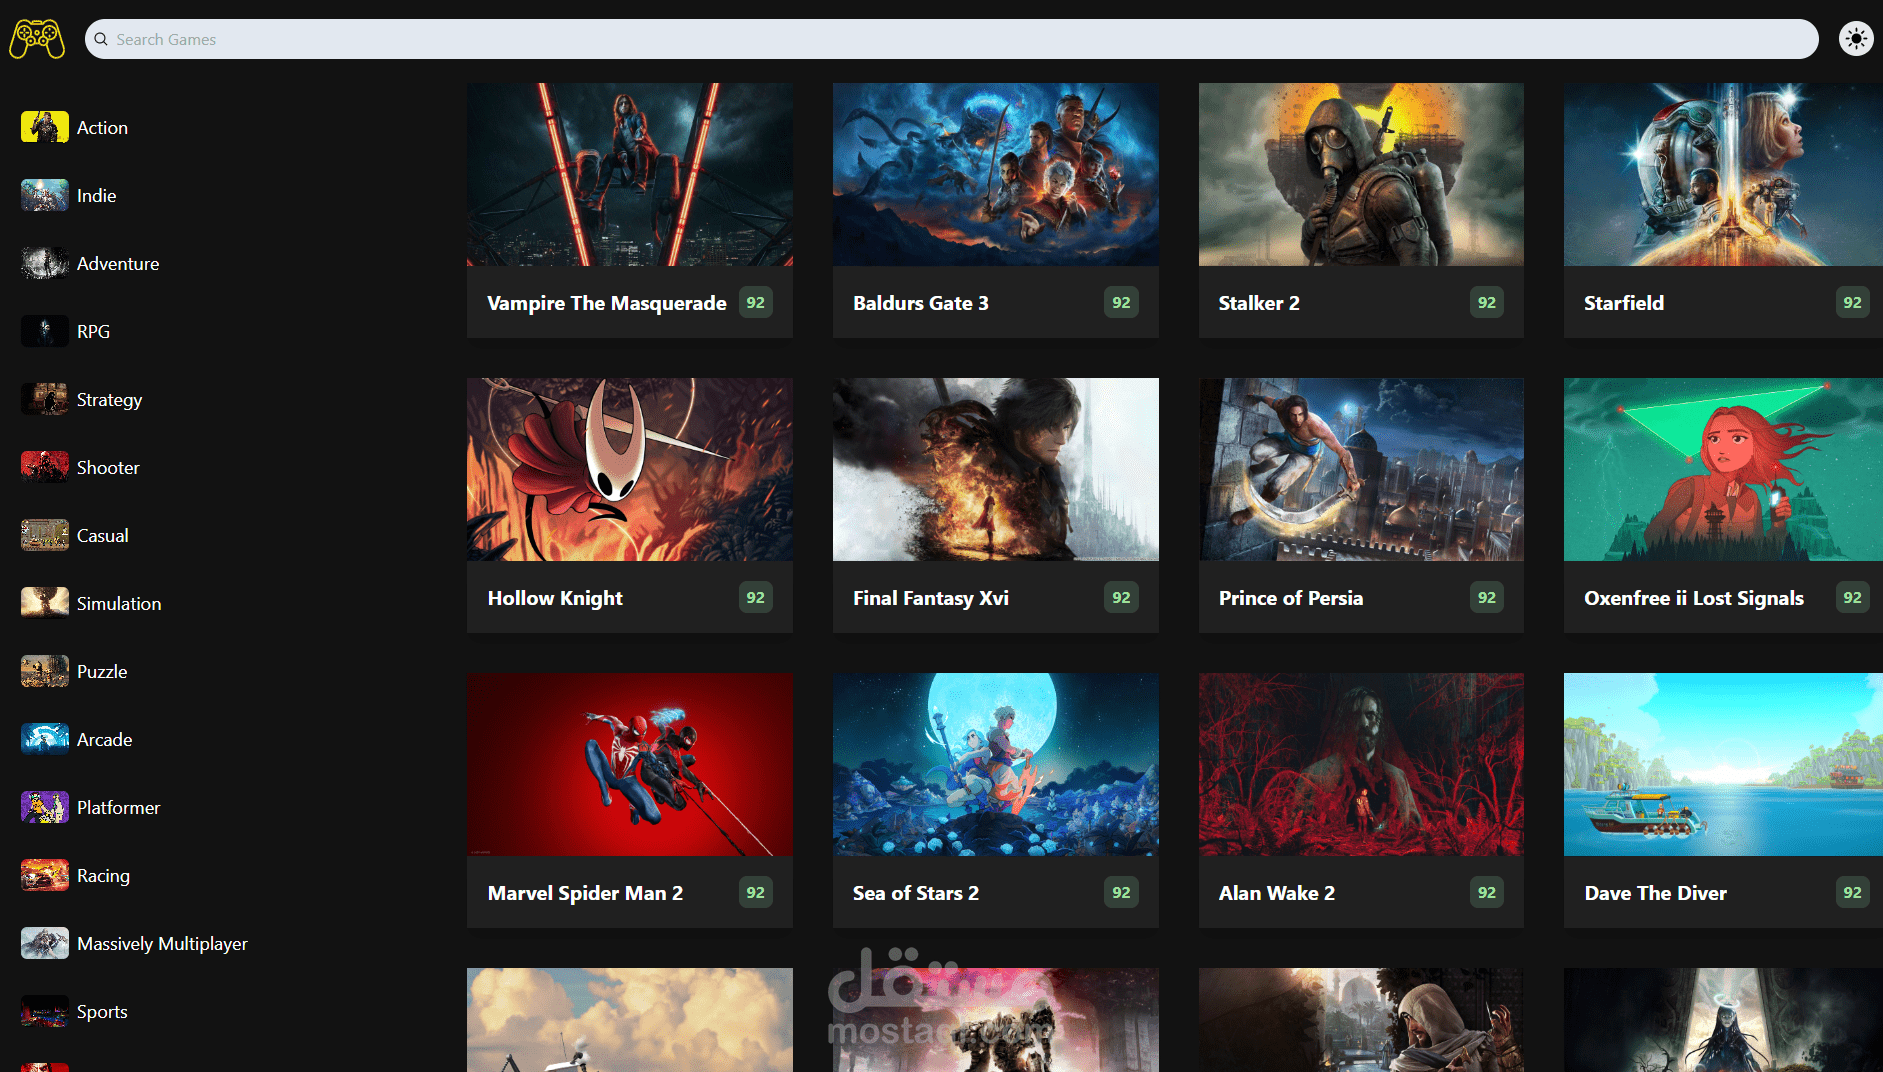Screen dimensions: 1883x1072
Task: Select the Strategy category icon
Action: point(44,399)
